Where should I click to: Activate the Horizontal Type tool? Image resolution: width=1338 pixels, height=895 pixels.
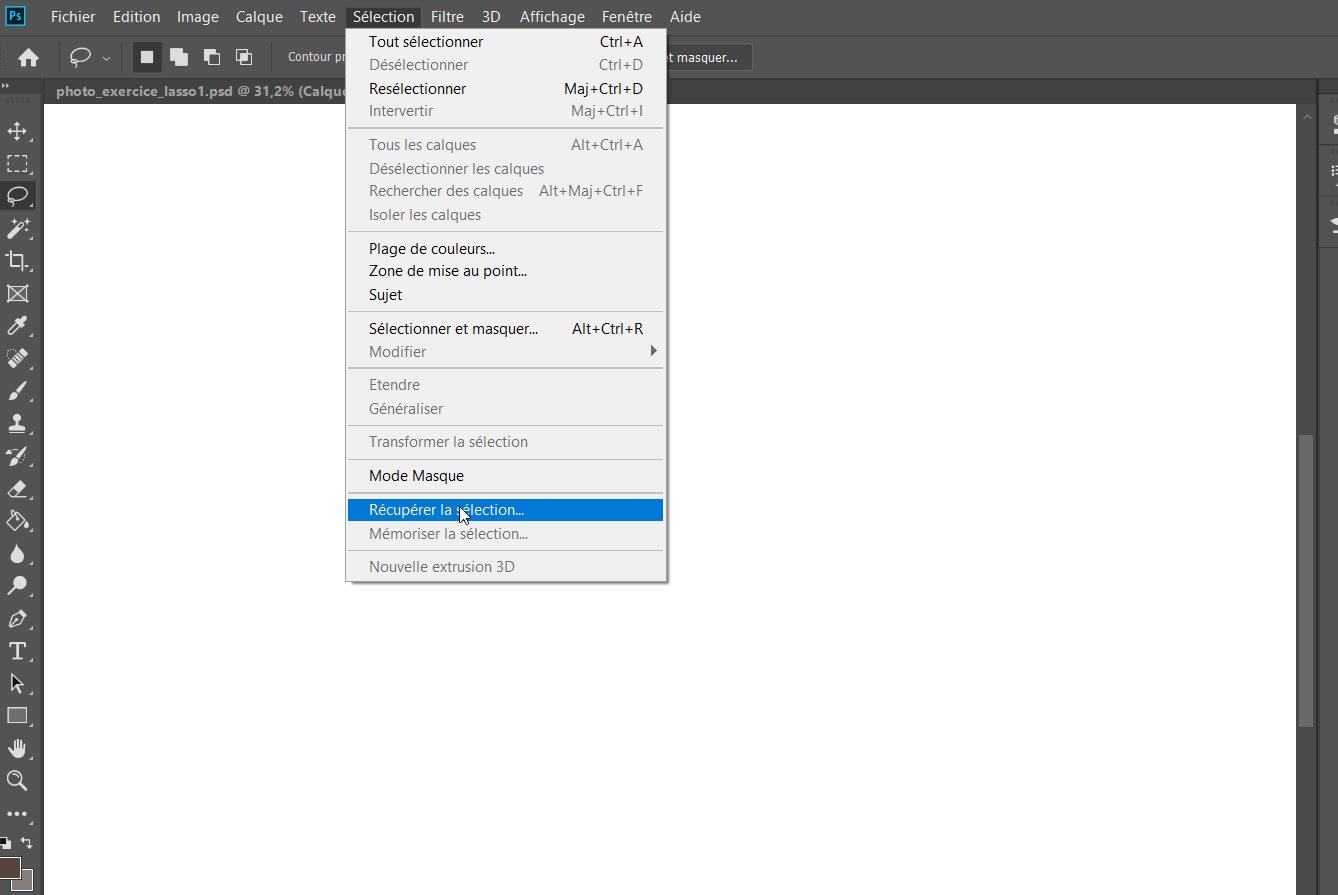point(17,651)
